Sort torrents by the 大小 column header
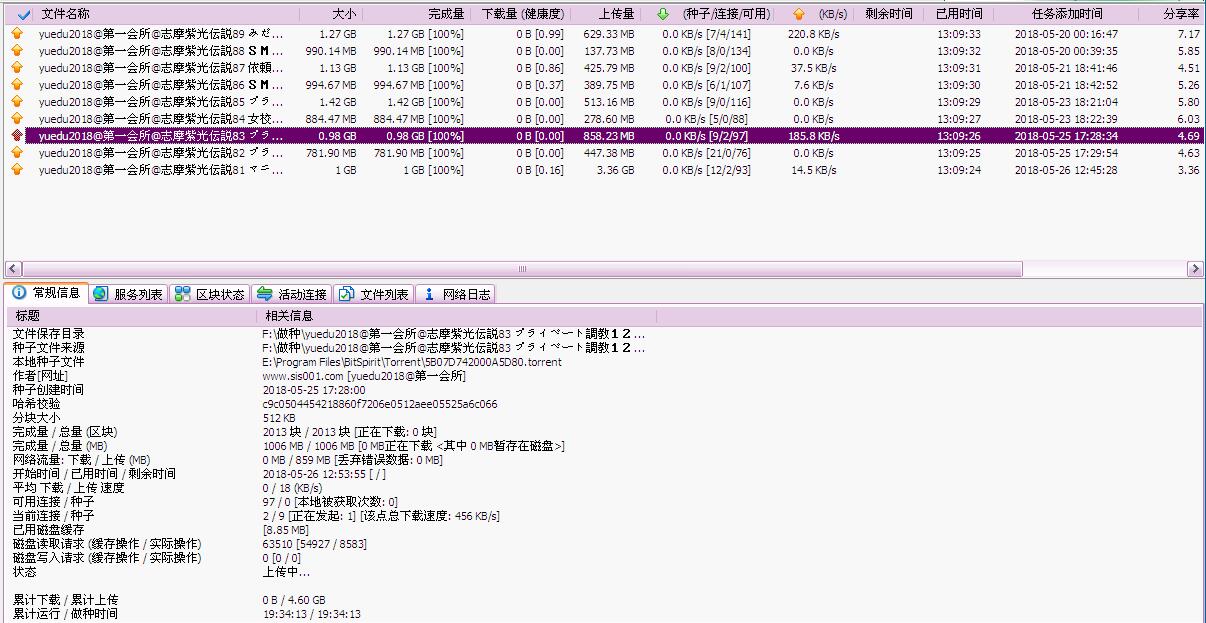This screenshot has height=623, width=1206. [x=342, y=15]
